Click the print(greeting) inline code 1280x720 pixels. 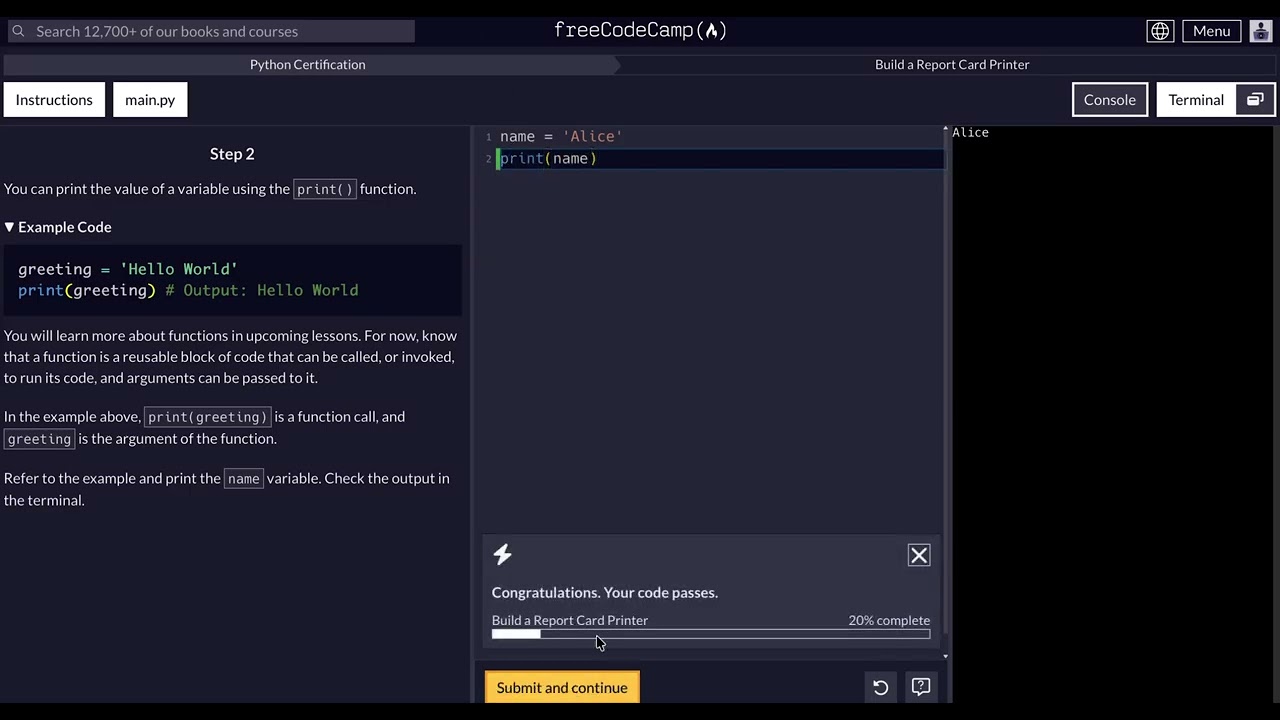208,417
